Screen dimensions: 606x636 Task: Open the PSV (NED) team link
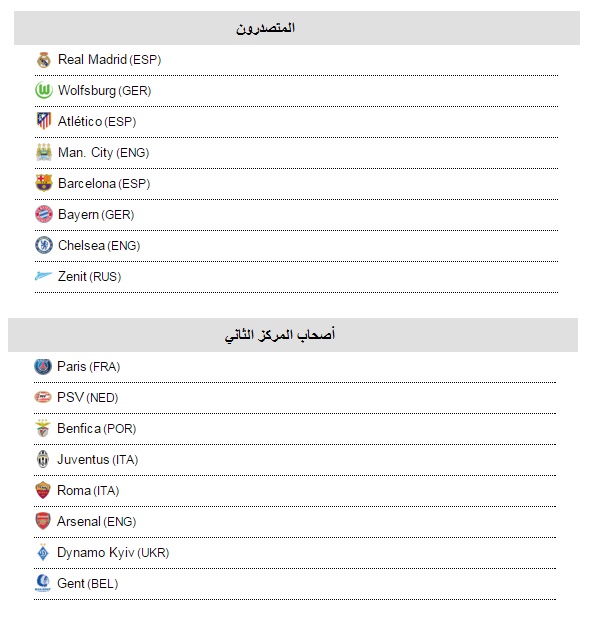coord(88,397)
